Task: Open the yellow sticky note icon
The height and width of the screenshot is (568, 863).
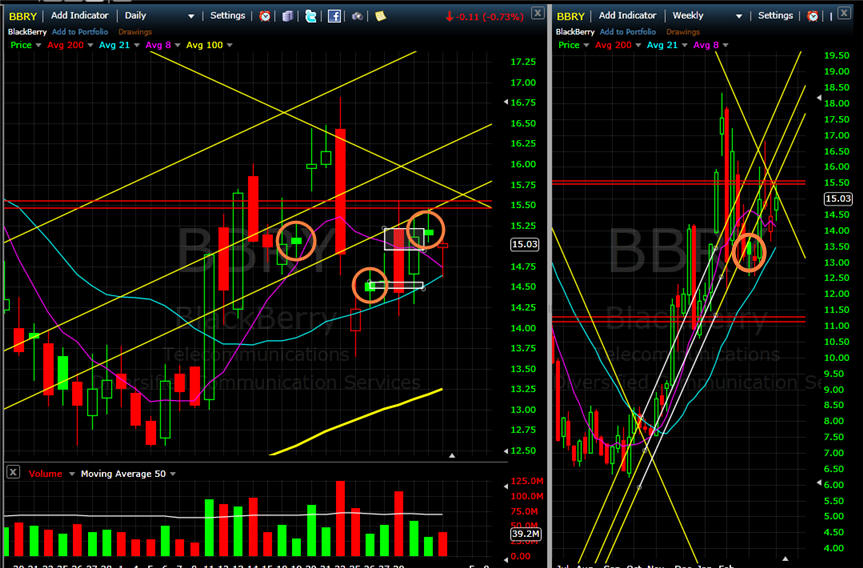Action: [380, 16]
